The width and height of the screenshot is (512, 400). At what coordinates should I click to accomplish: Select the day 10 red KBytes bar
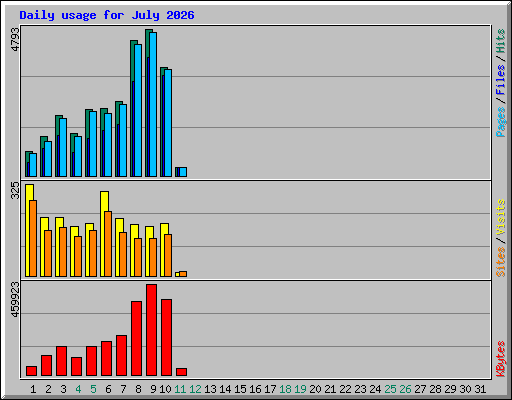pos(166,338)
